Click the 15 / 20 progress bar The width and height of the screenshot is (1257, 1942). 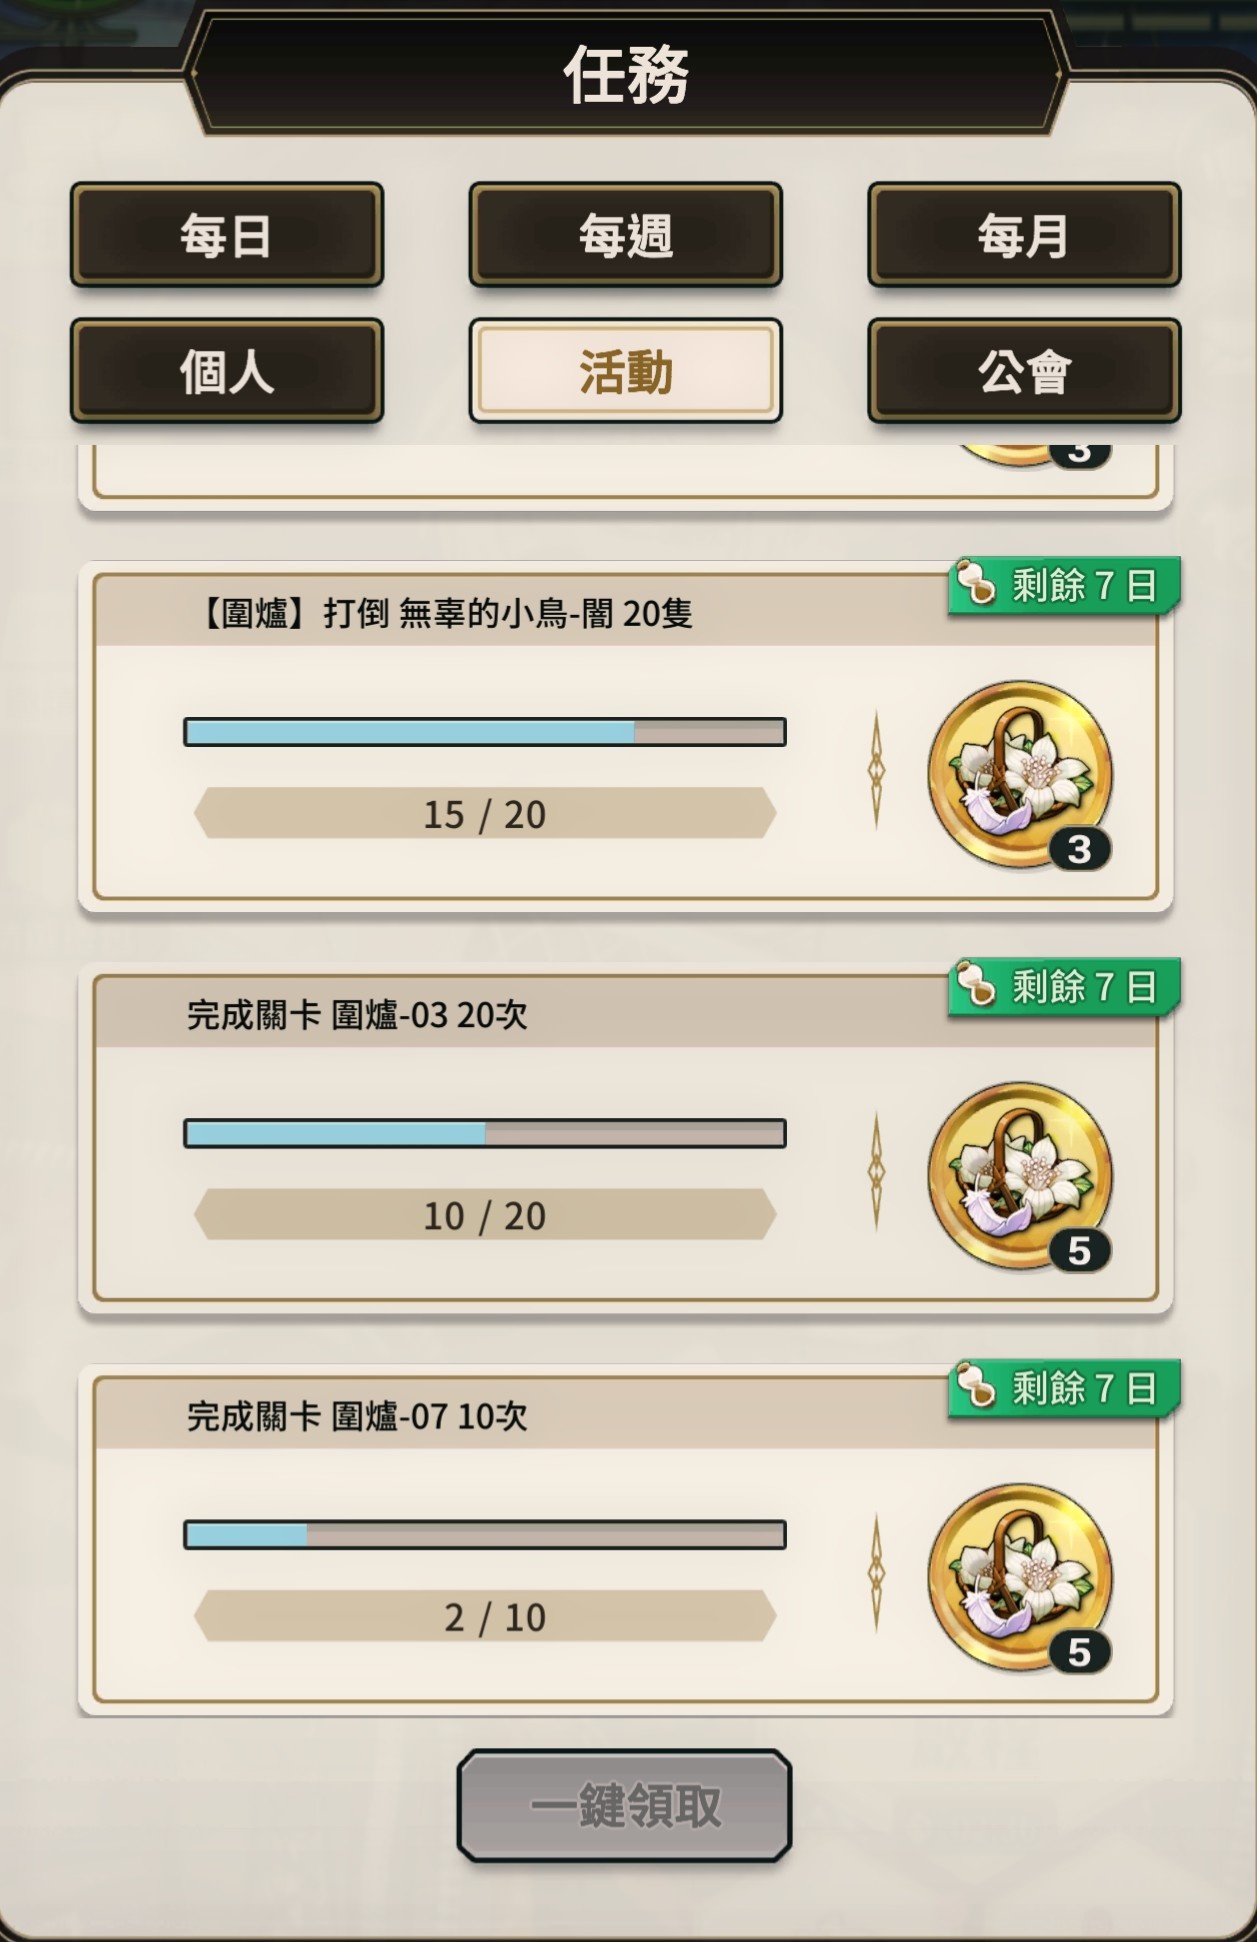click(x=485, y=732)
